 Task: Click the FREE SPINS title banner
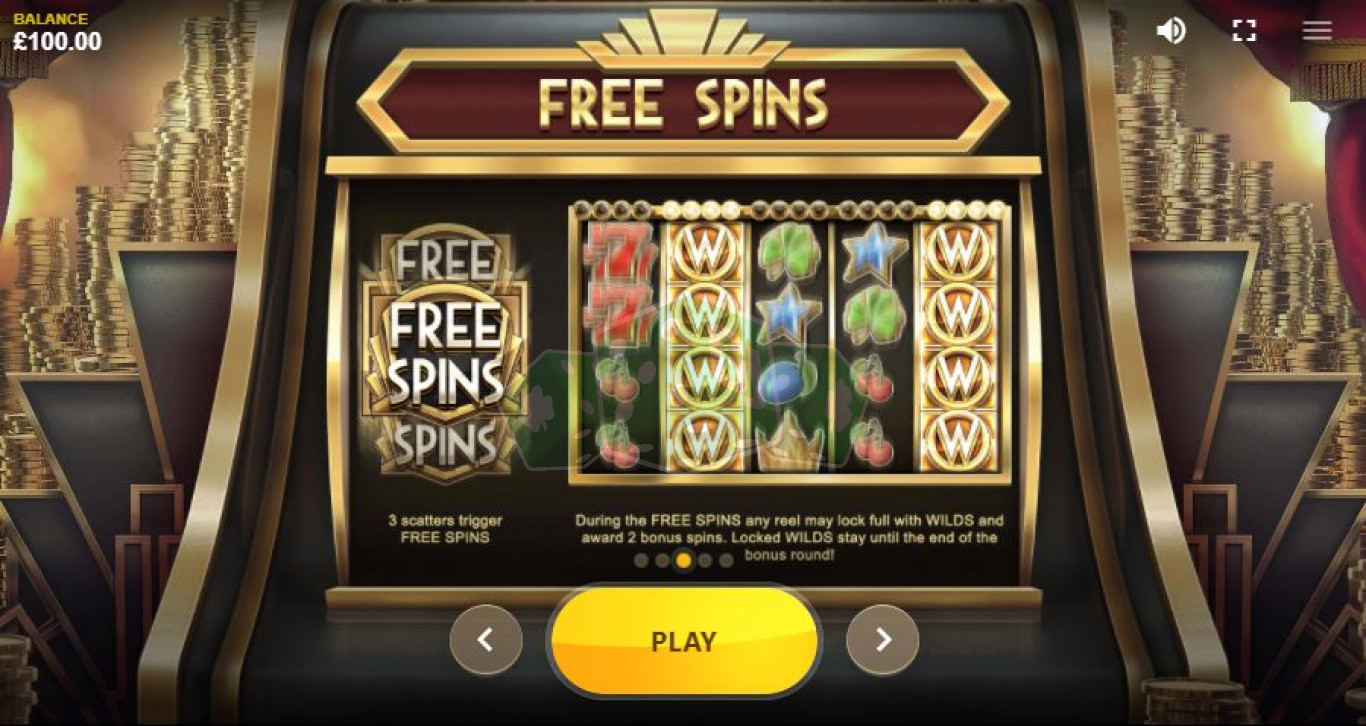(684, 102)
